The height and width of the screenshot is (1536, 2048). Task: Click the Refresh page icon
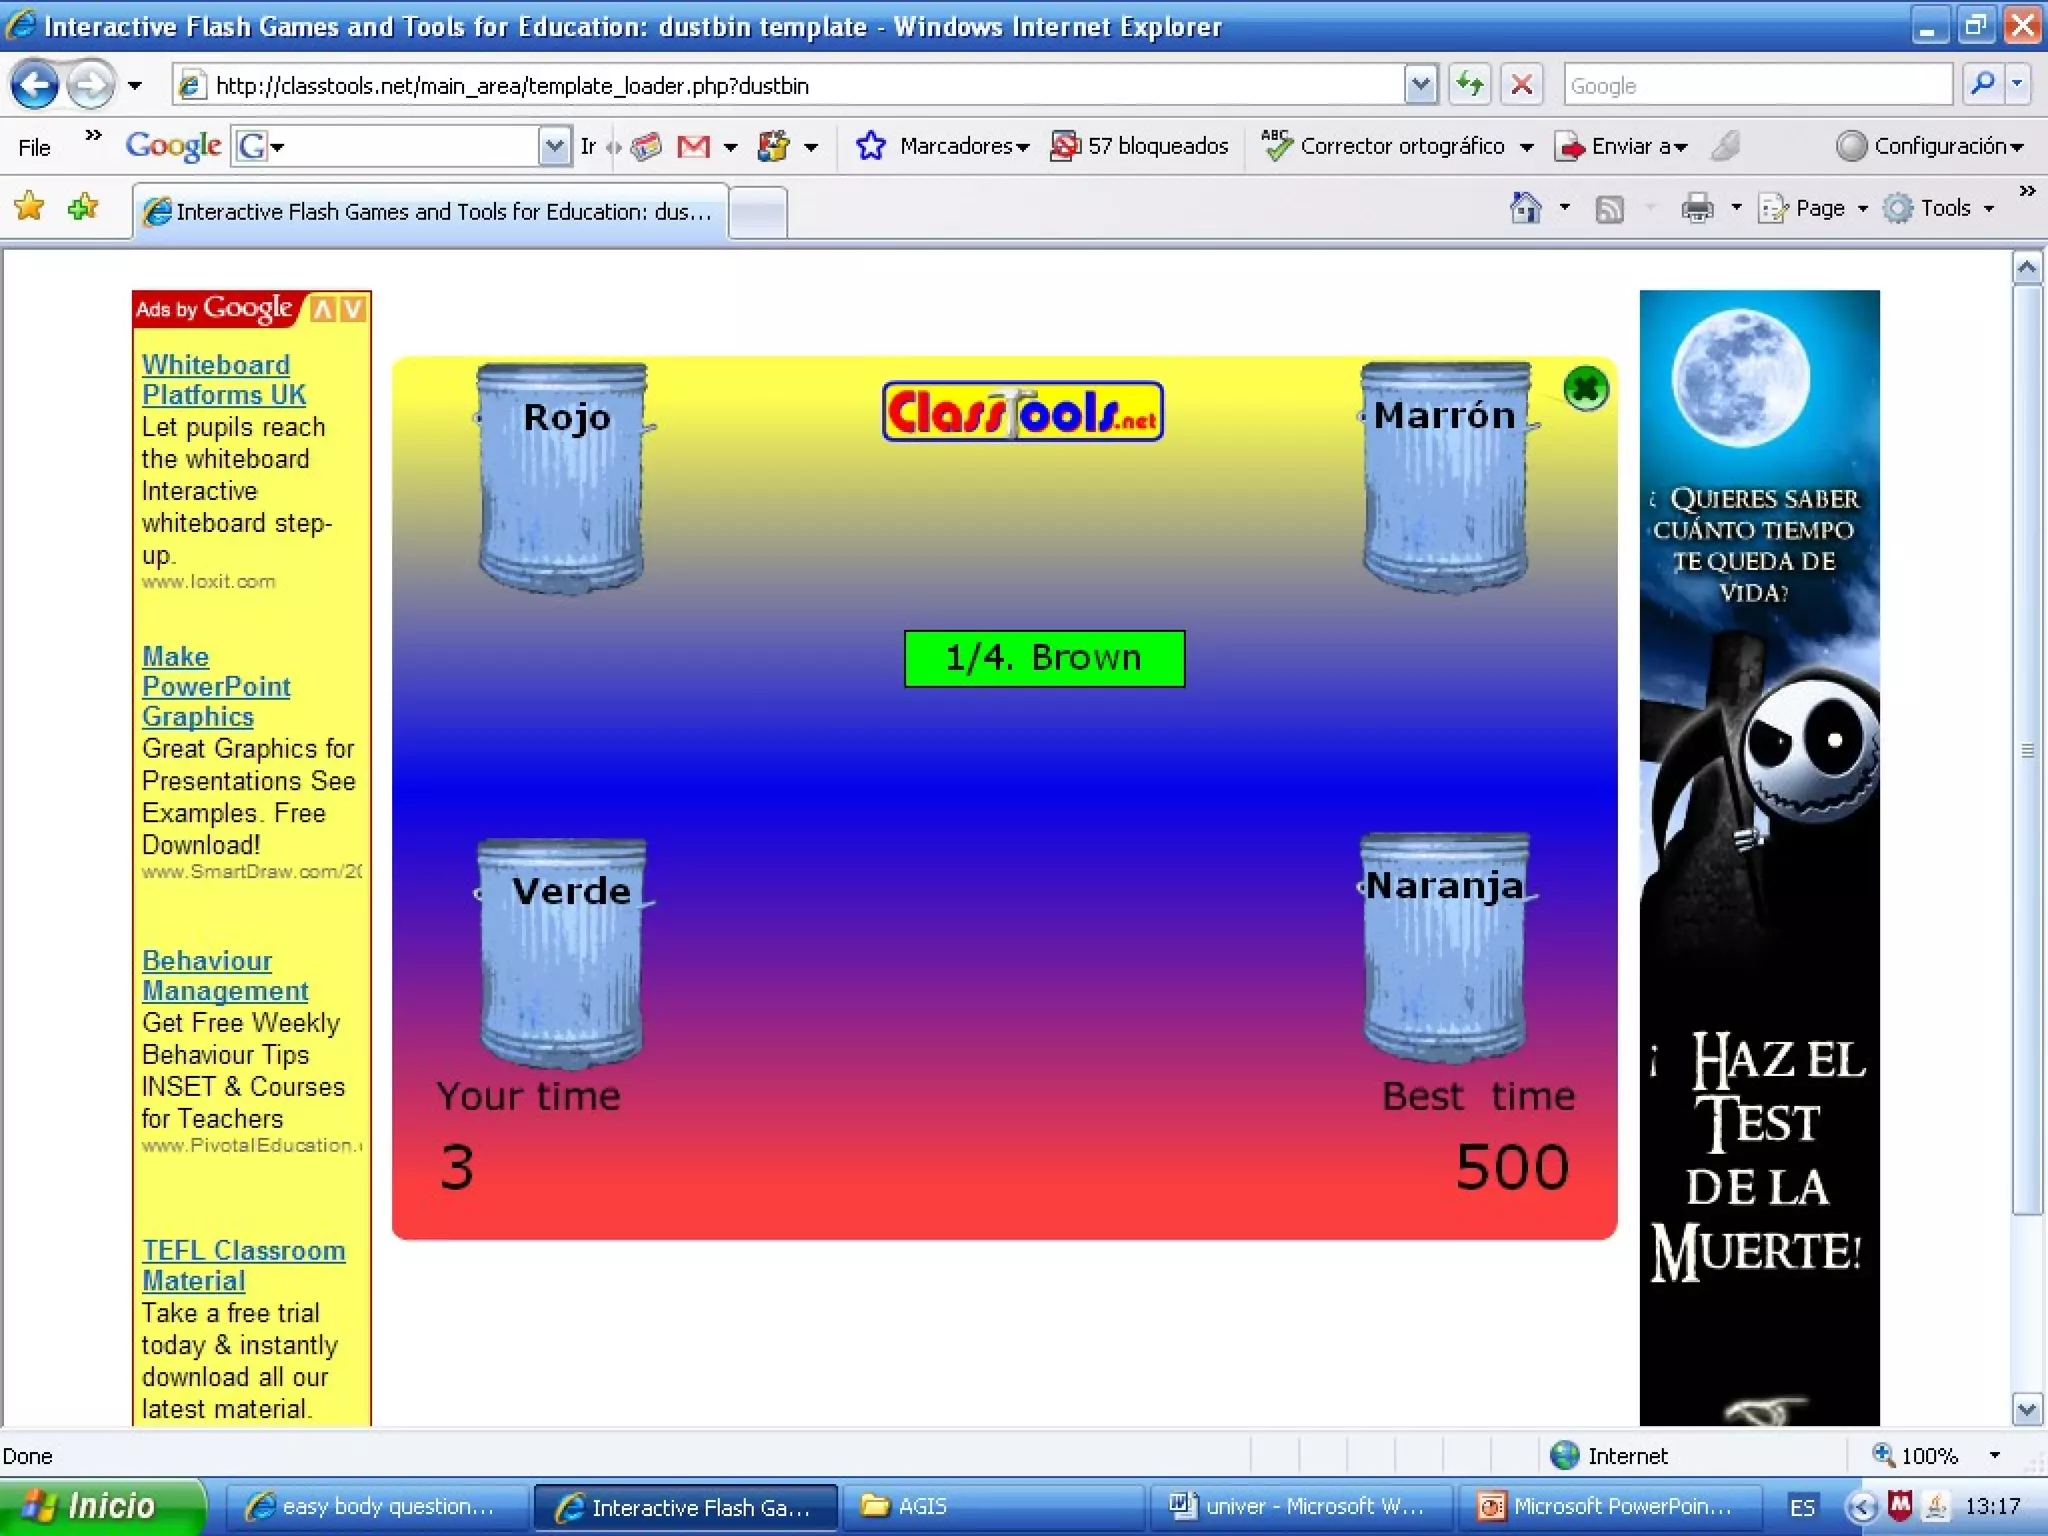(1469, 85)
